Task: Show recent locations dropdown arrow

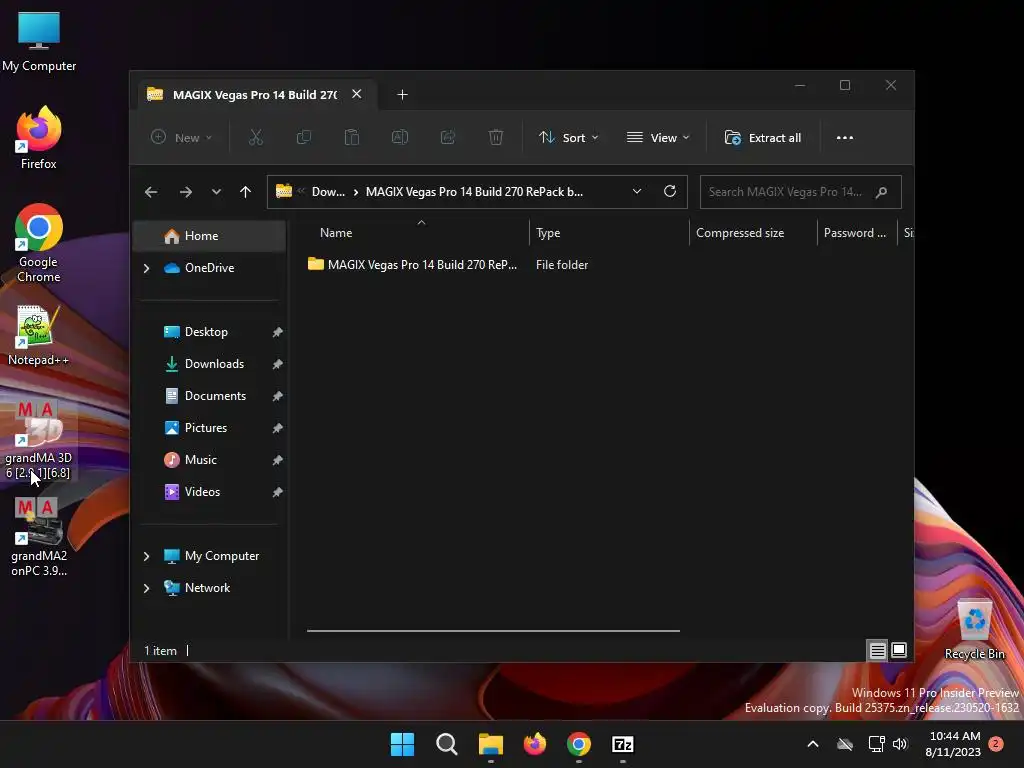Action: point(216,192)
